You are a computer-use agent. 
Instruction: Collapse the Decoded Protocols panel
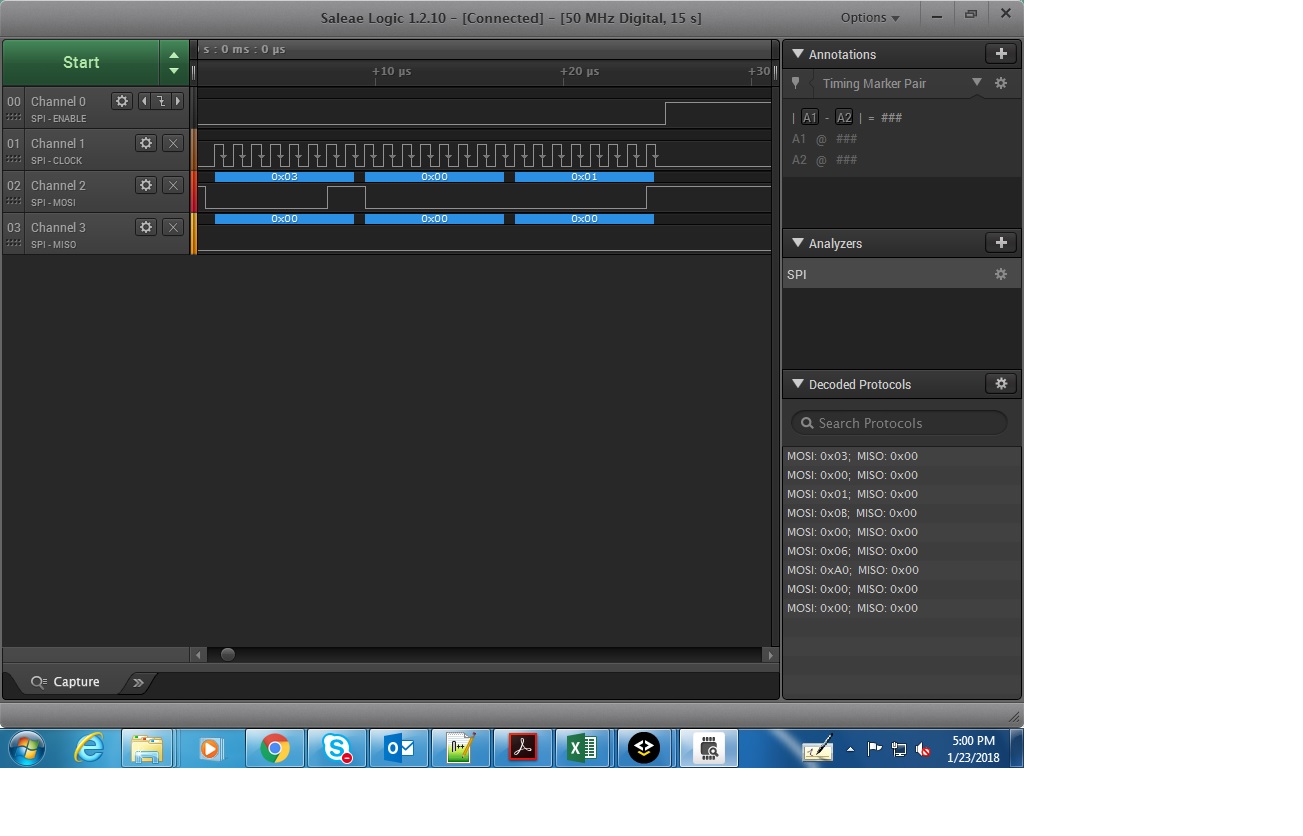point(798,384)
